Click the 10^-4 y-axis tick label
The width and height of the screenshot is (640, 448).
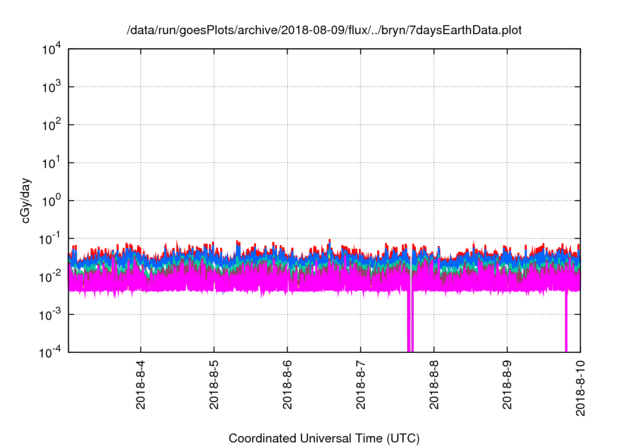[50, 352]
